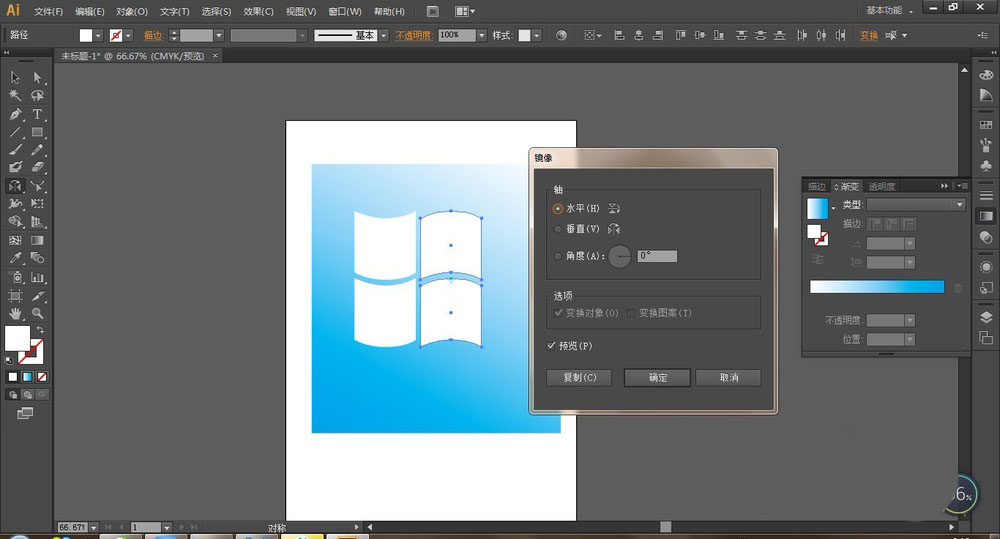The image size is (1000, 539).
Task: Uncheck the 预览(P) preview checkbox
Action: click(552, 346)
